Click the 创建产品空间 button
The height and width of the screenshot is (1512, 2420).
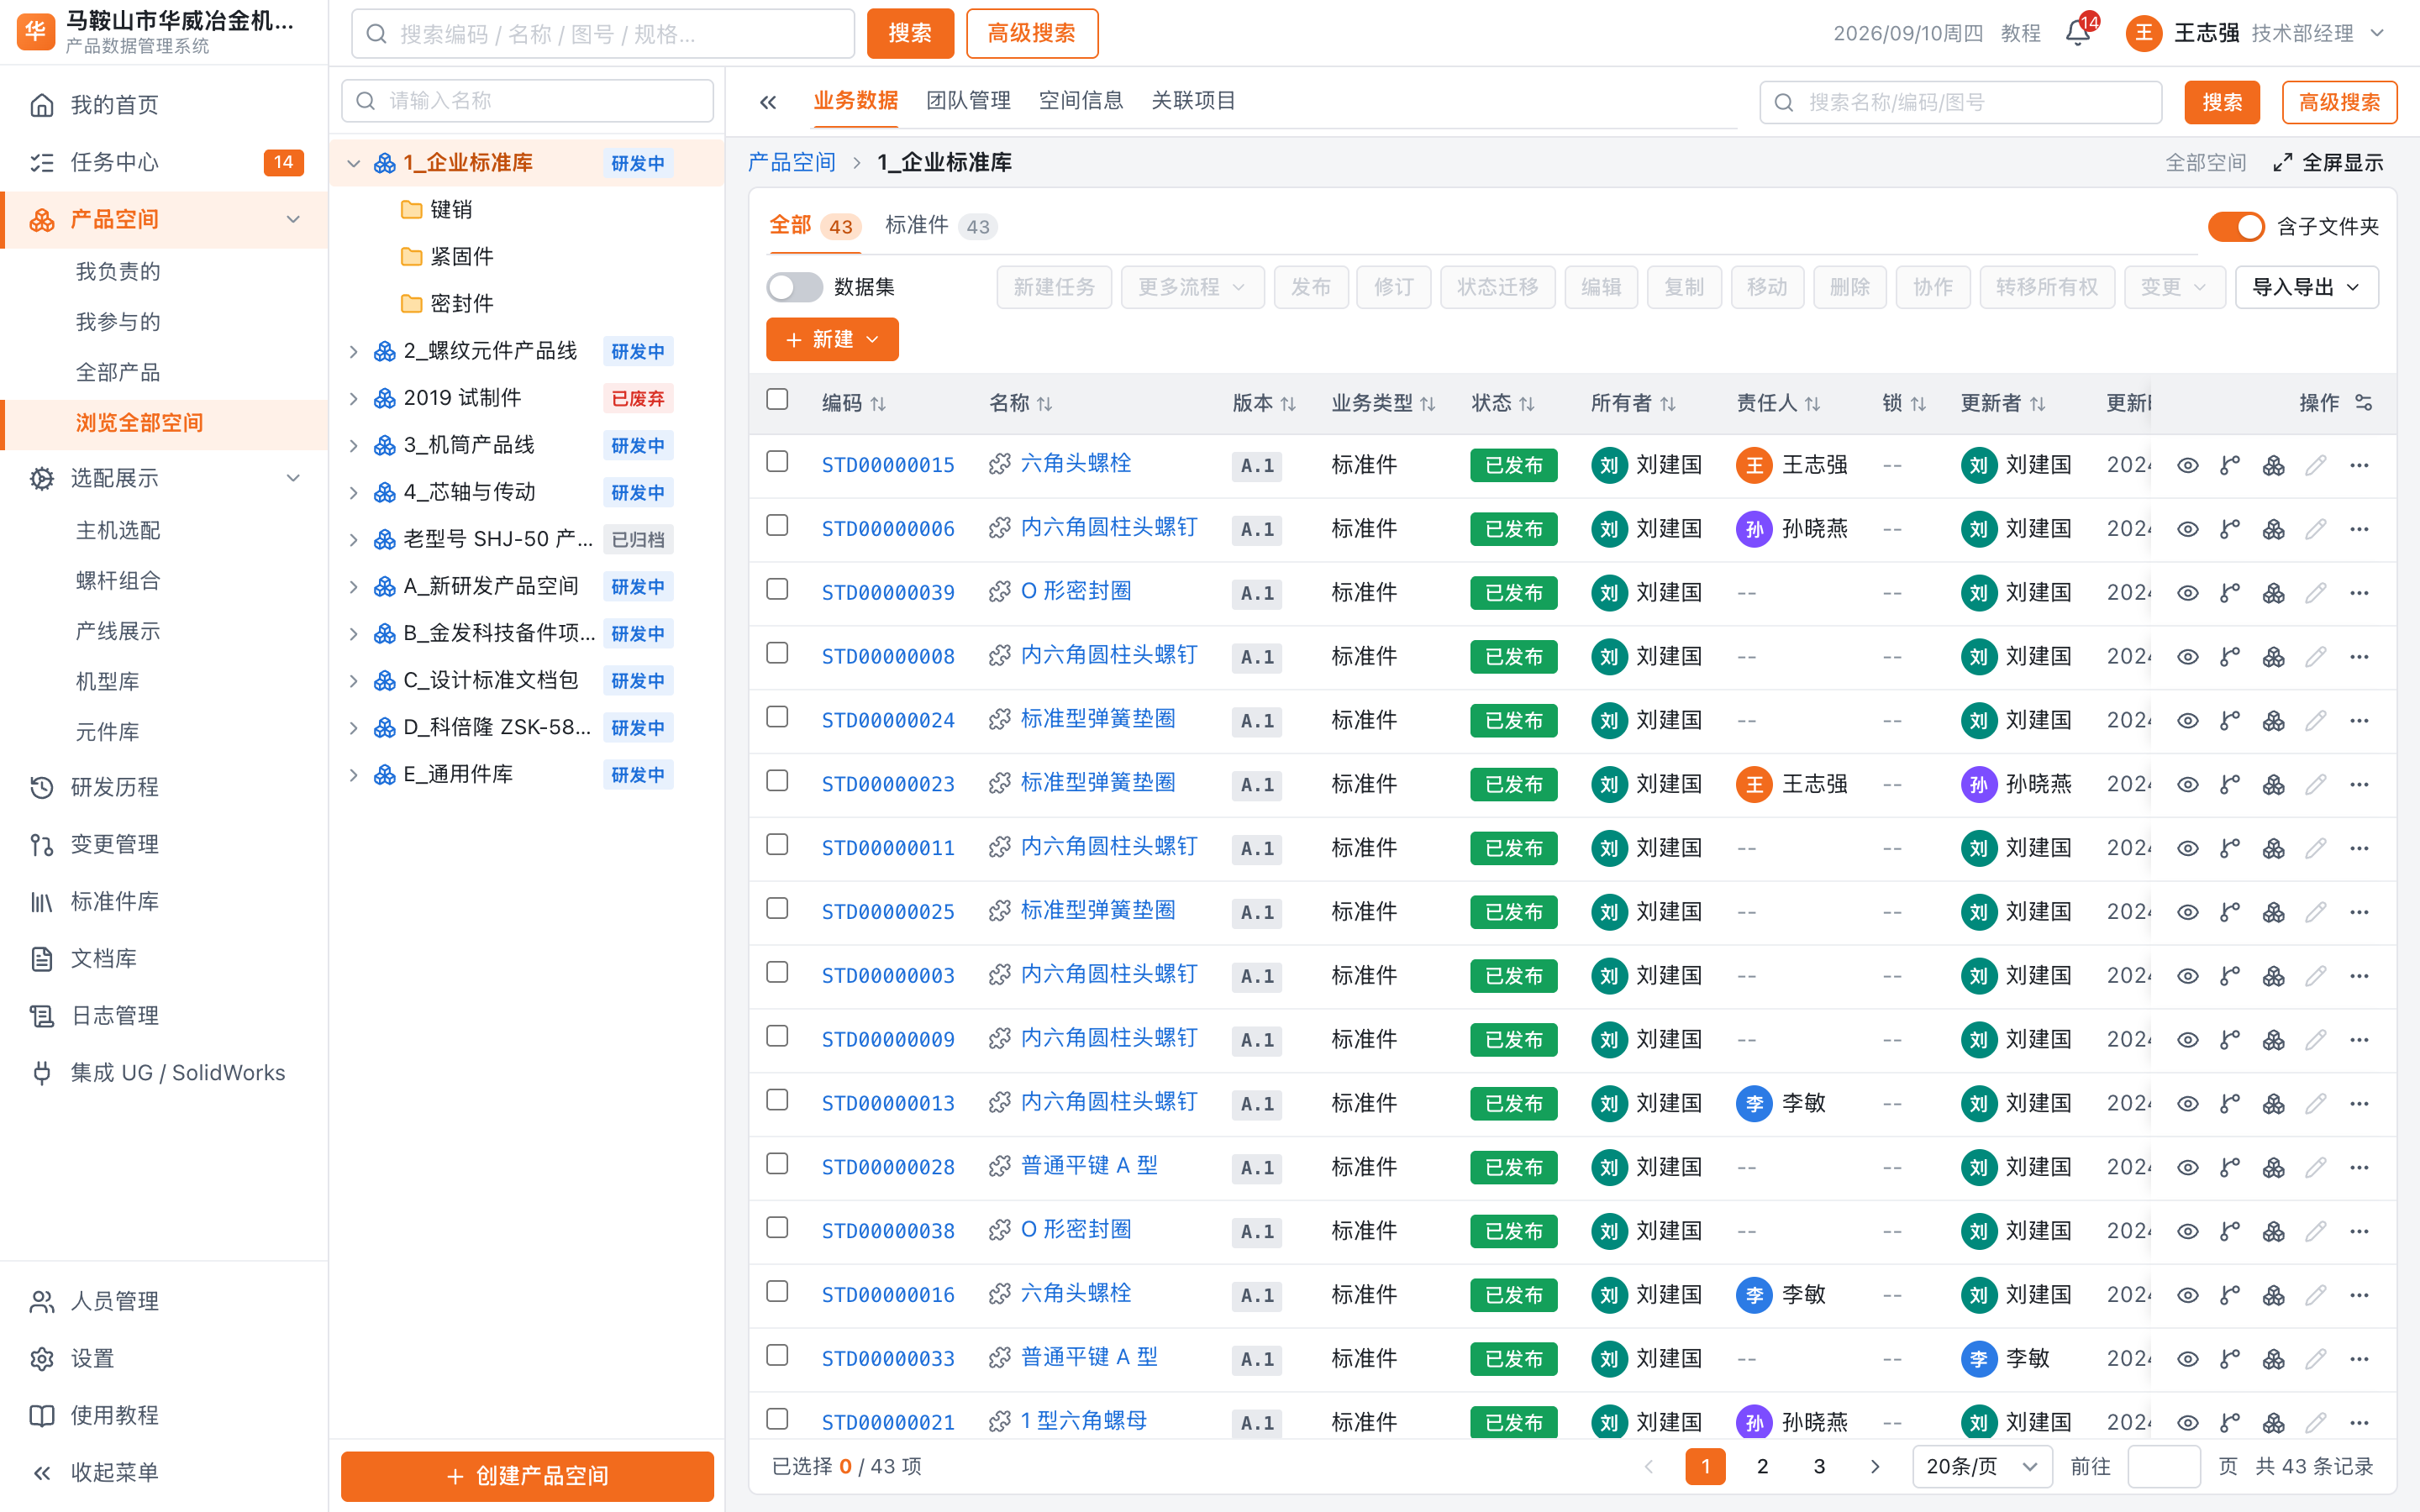(527, 1476)
